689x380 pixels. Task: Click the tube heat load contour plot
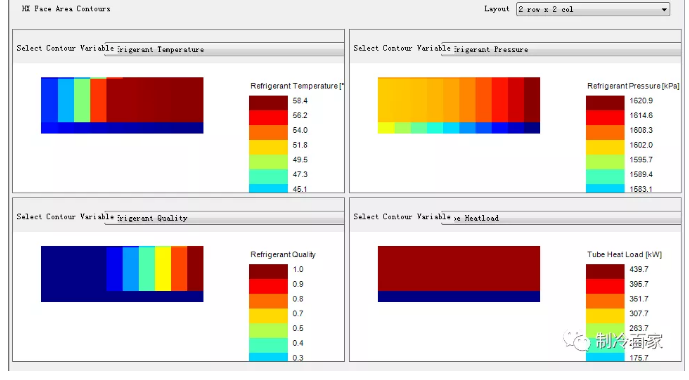[459, 274]
